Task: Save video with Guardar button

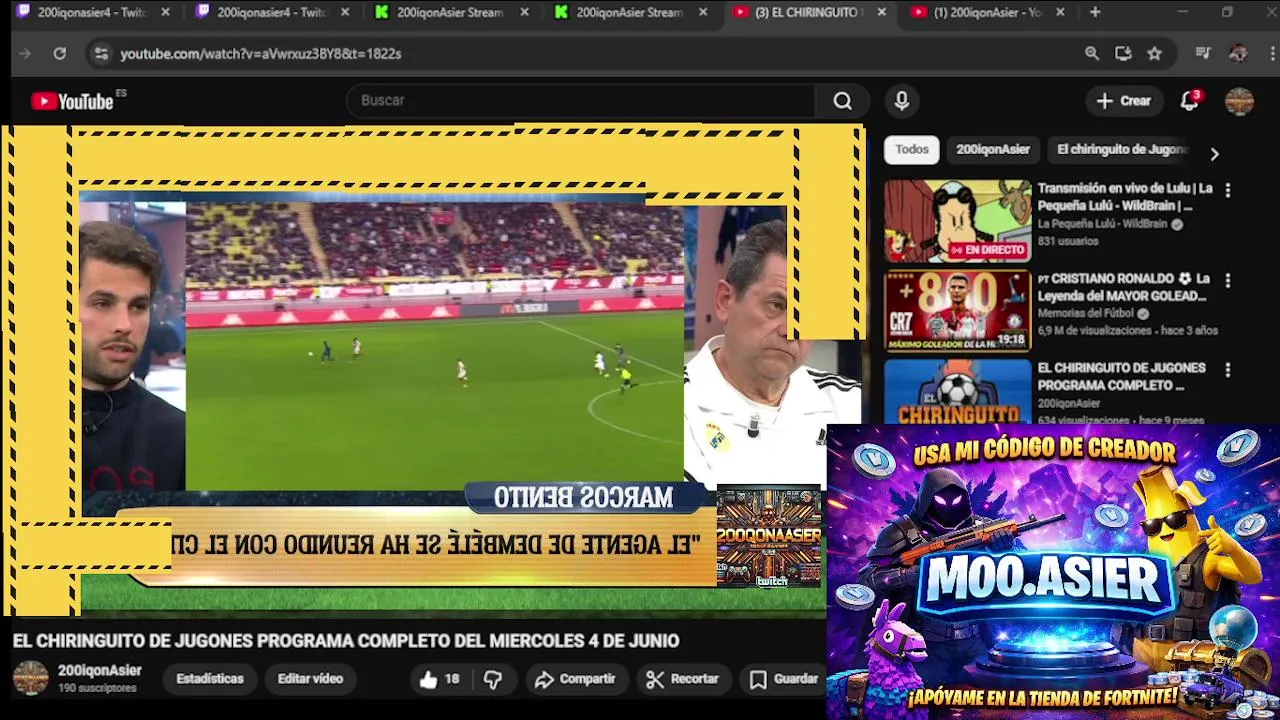Action: click(785, 680)
